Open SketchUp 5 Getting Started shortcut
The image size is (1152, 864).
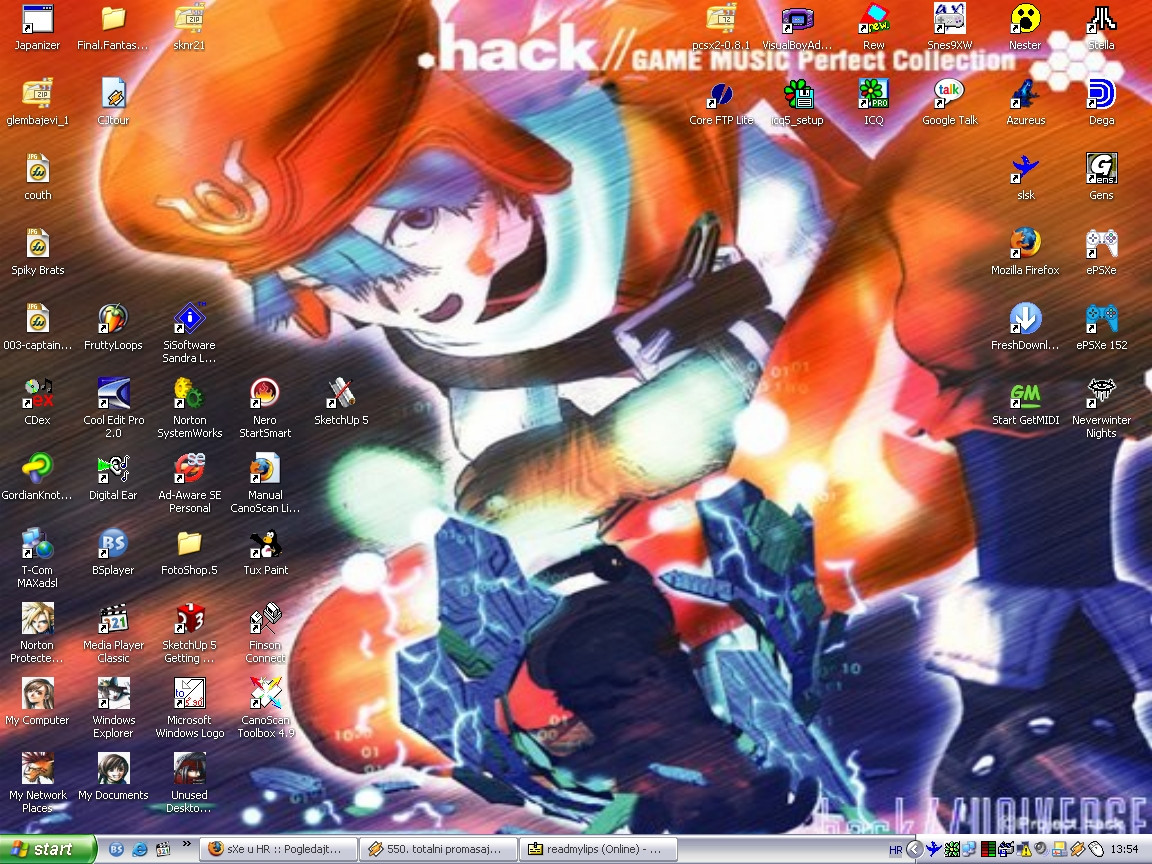[189, 633]
